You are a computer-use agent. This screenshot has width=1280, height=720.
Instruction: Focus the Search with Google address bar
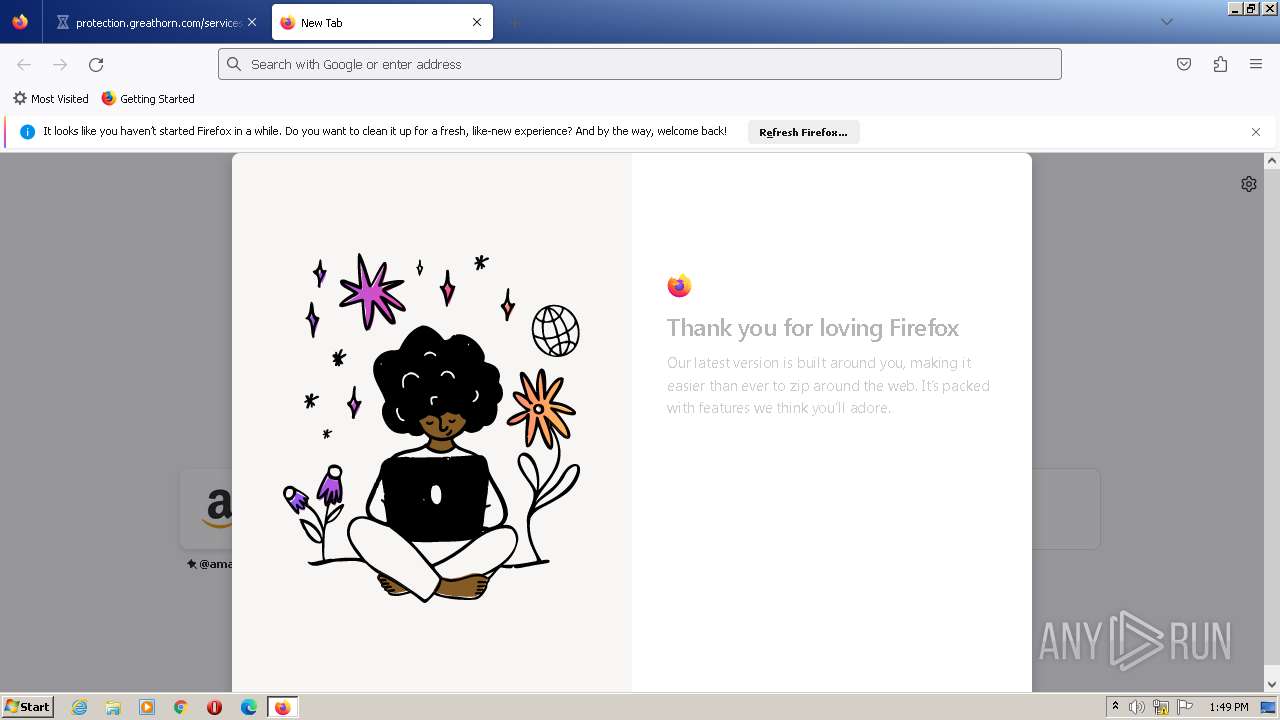[x=640, y=64]
